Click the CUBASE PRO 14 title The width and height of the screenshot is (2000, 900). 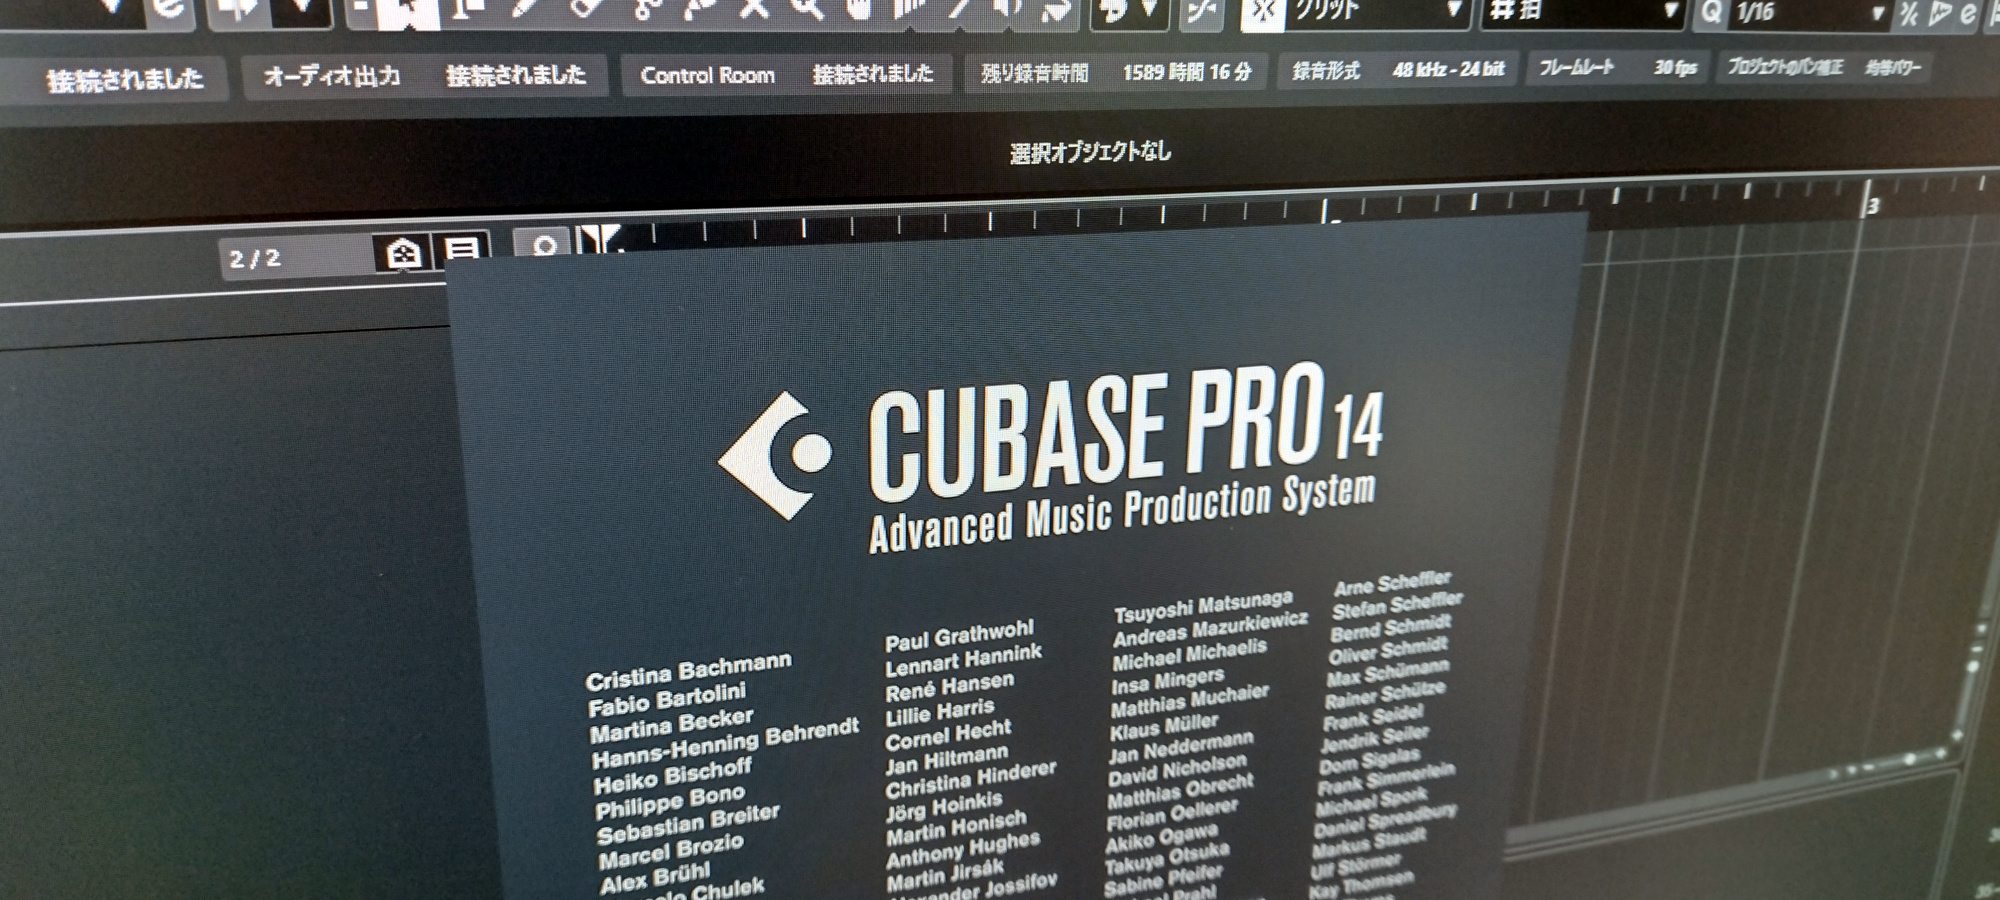(x=1126, y=430)
